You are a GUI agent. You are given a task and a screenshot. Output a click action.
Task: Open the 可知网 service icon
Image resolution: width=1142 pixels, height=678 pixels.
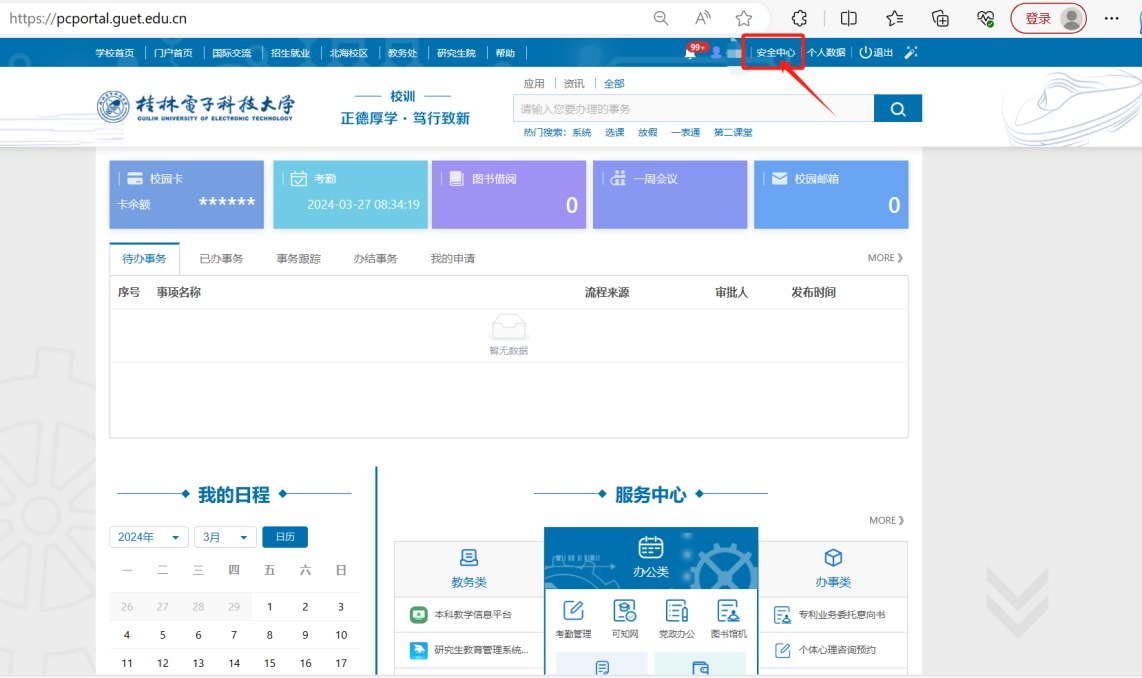click(625, 618)
